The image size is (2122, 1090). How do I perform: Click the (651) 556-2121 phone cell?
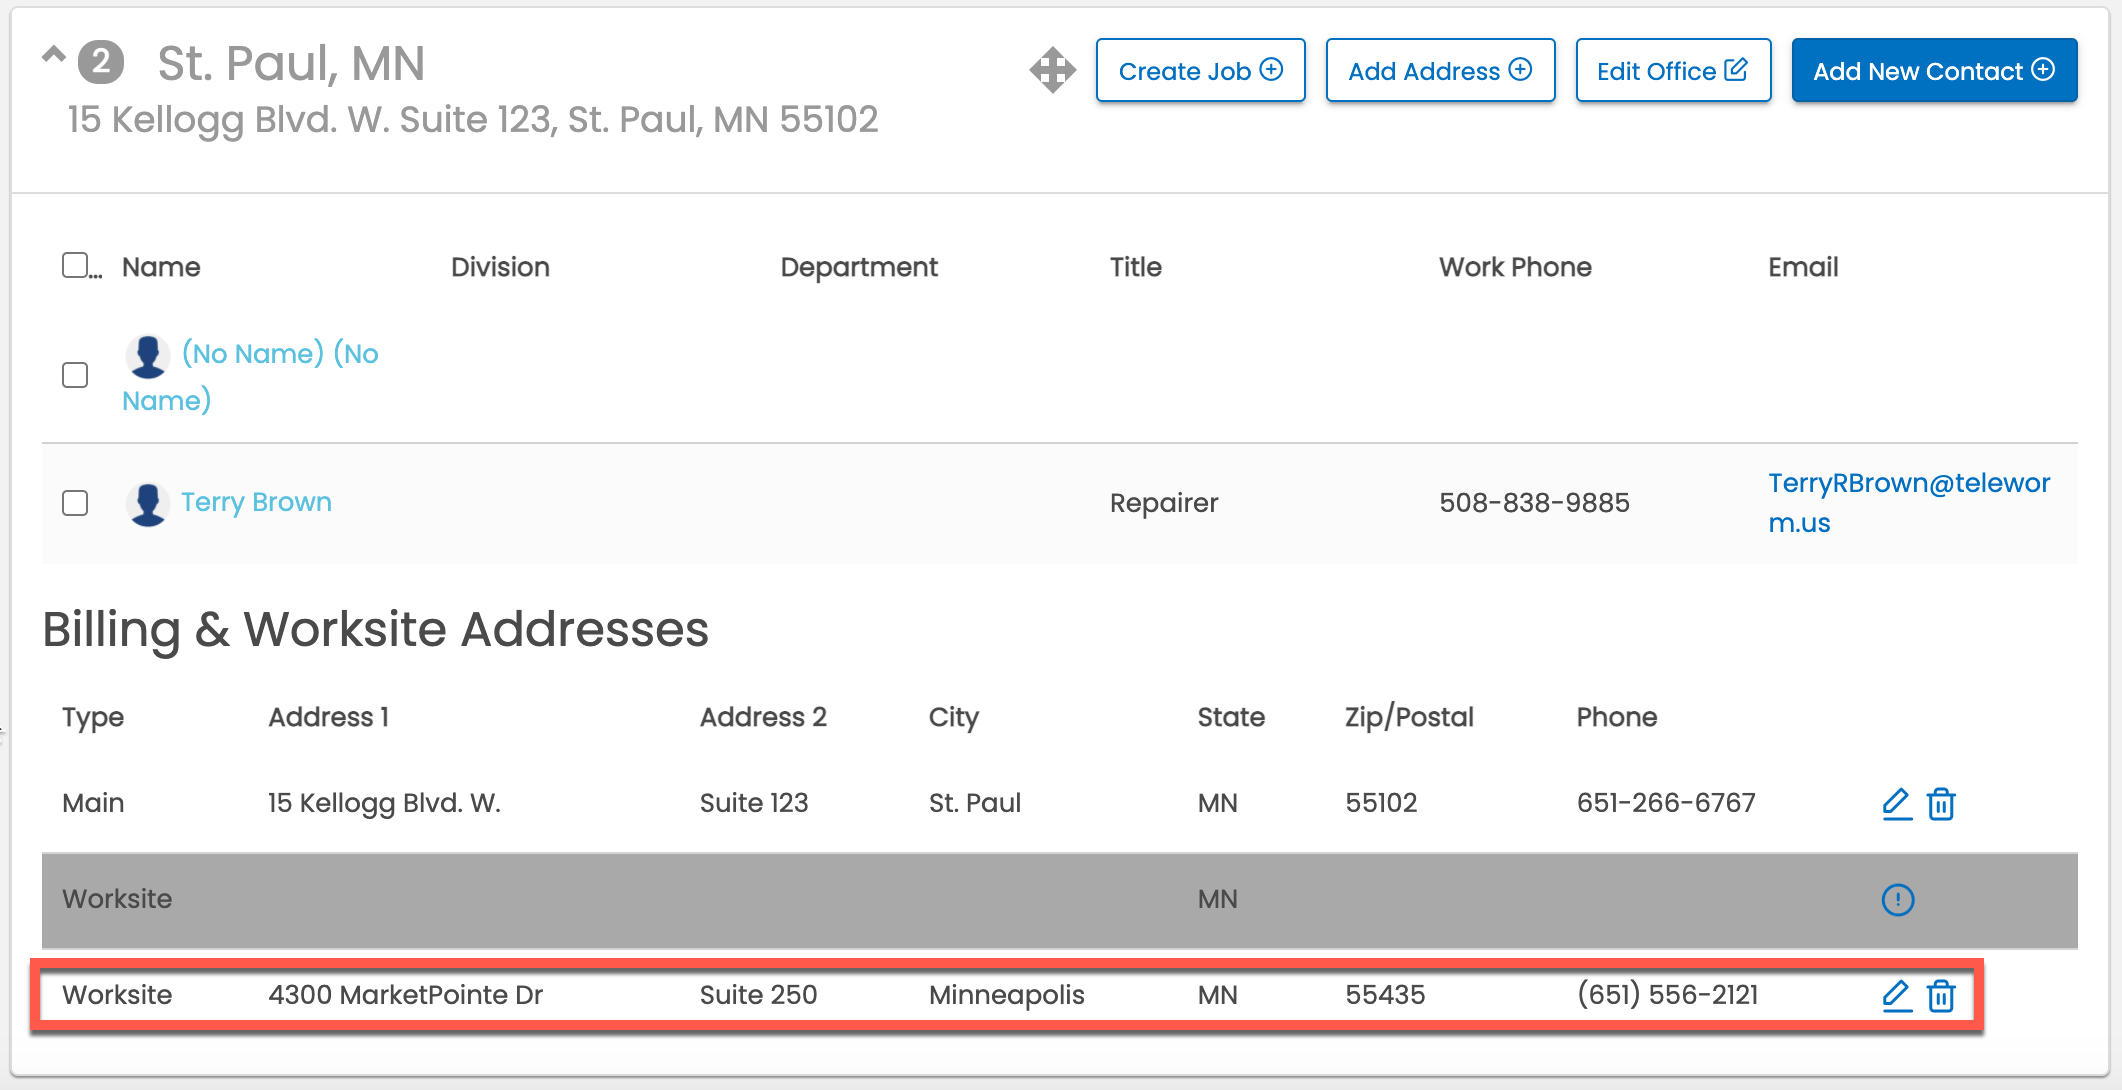(x=1667, y=994)
